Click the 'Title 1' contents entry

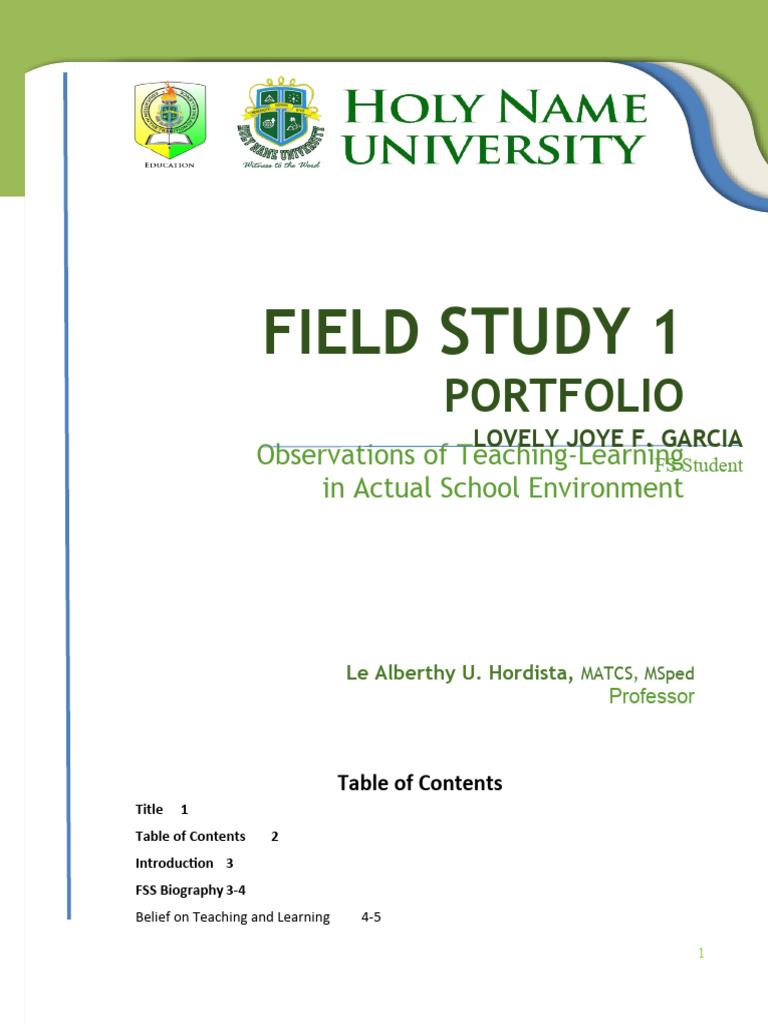(x=161, y=810)
